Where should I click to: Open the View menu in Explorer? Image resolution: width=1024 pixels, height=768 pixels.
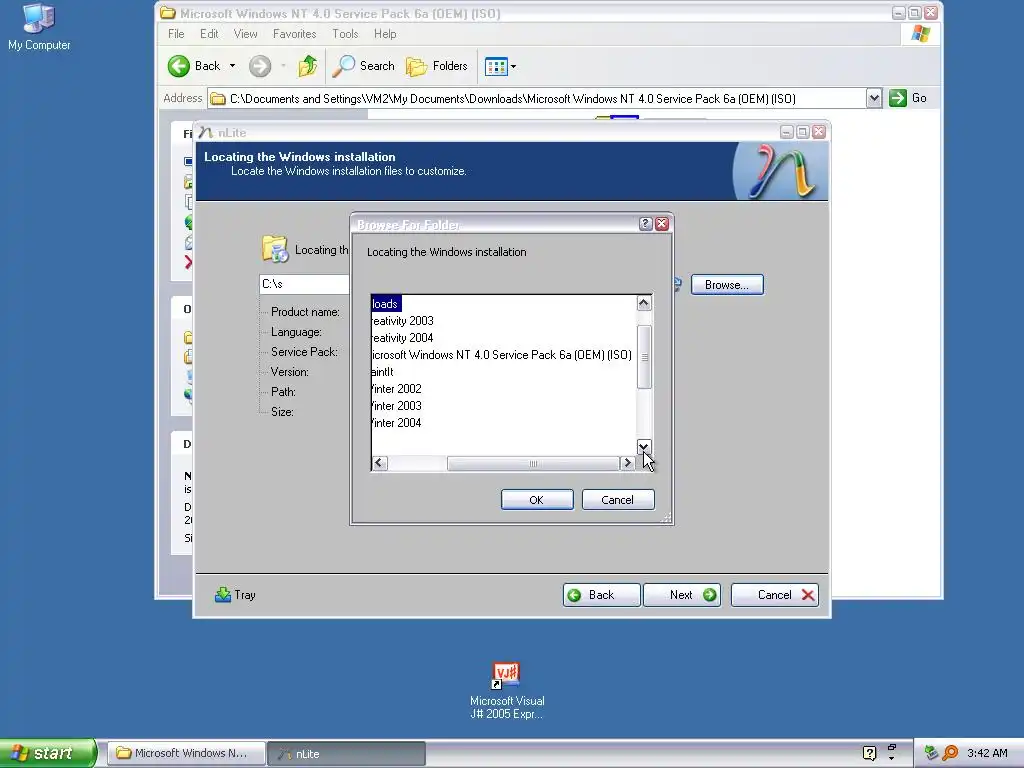[246, 34]
